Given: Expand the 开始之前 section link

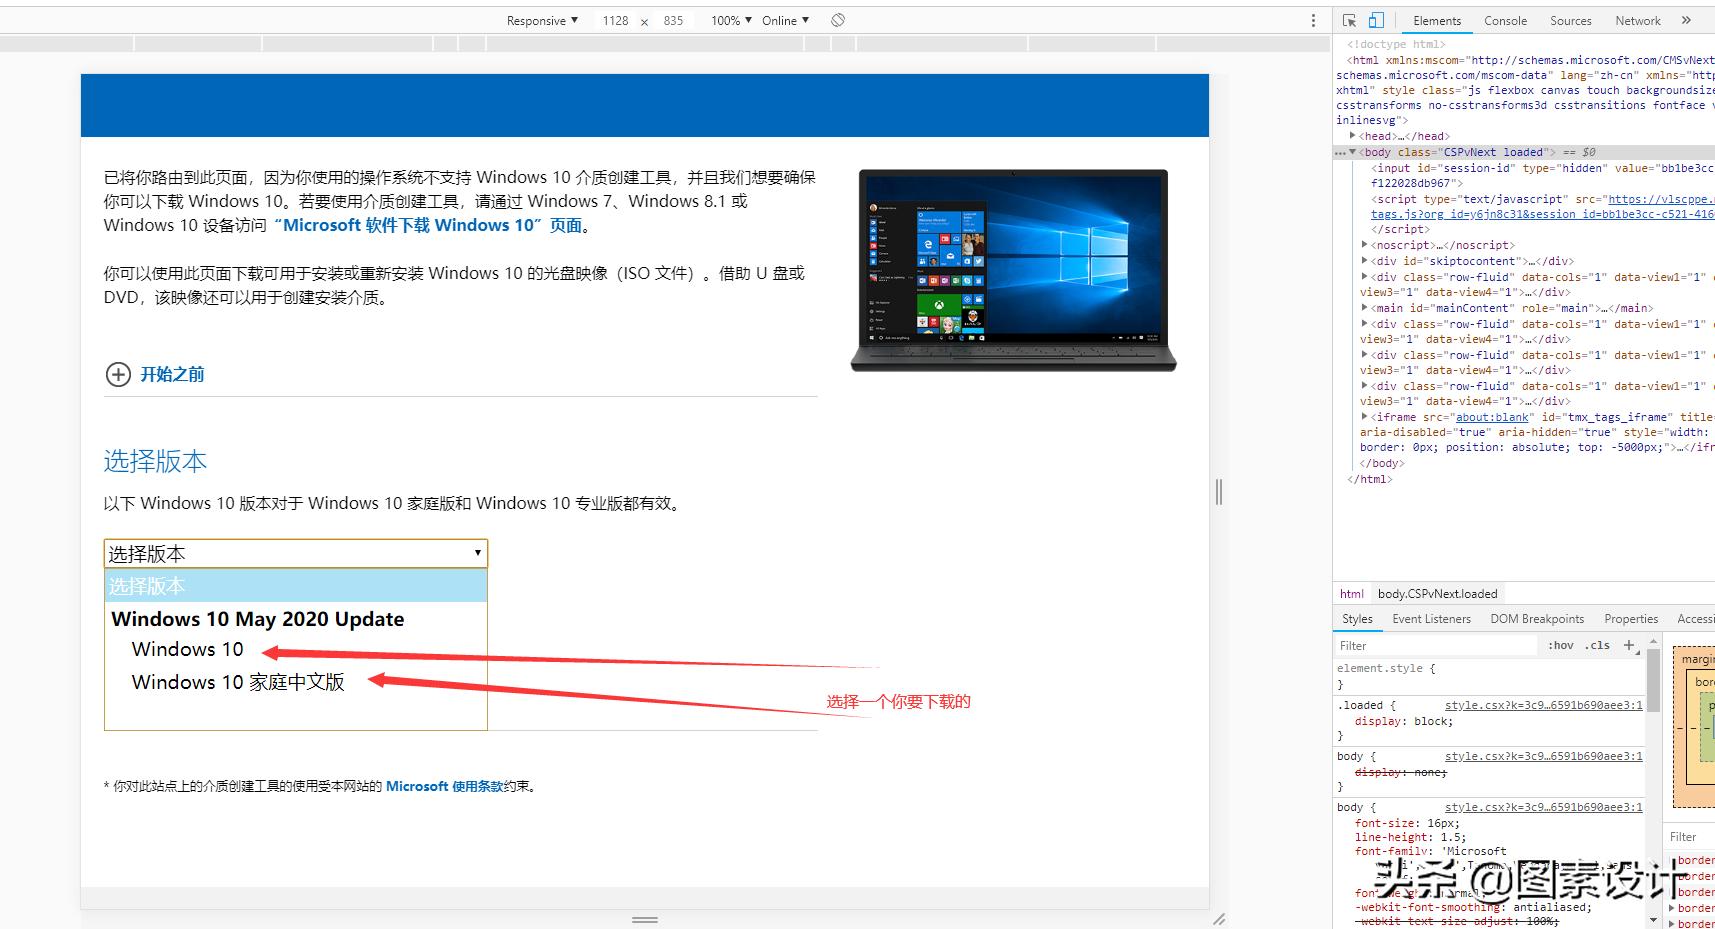Looking at the screenshot, I should click(172, 374).
